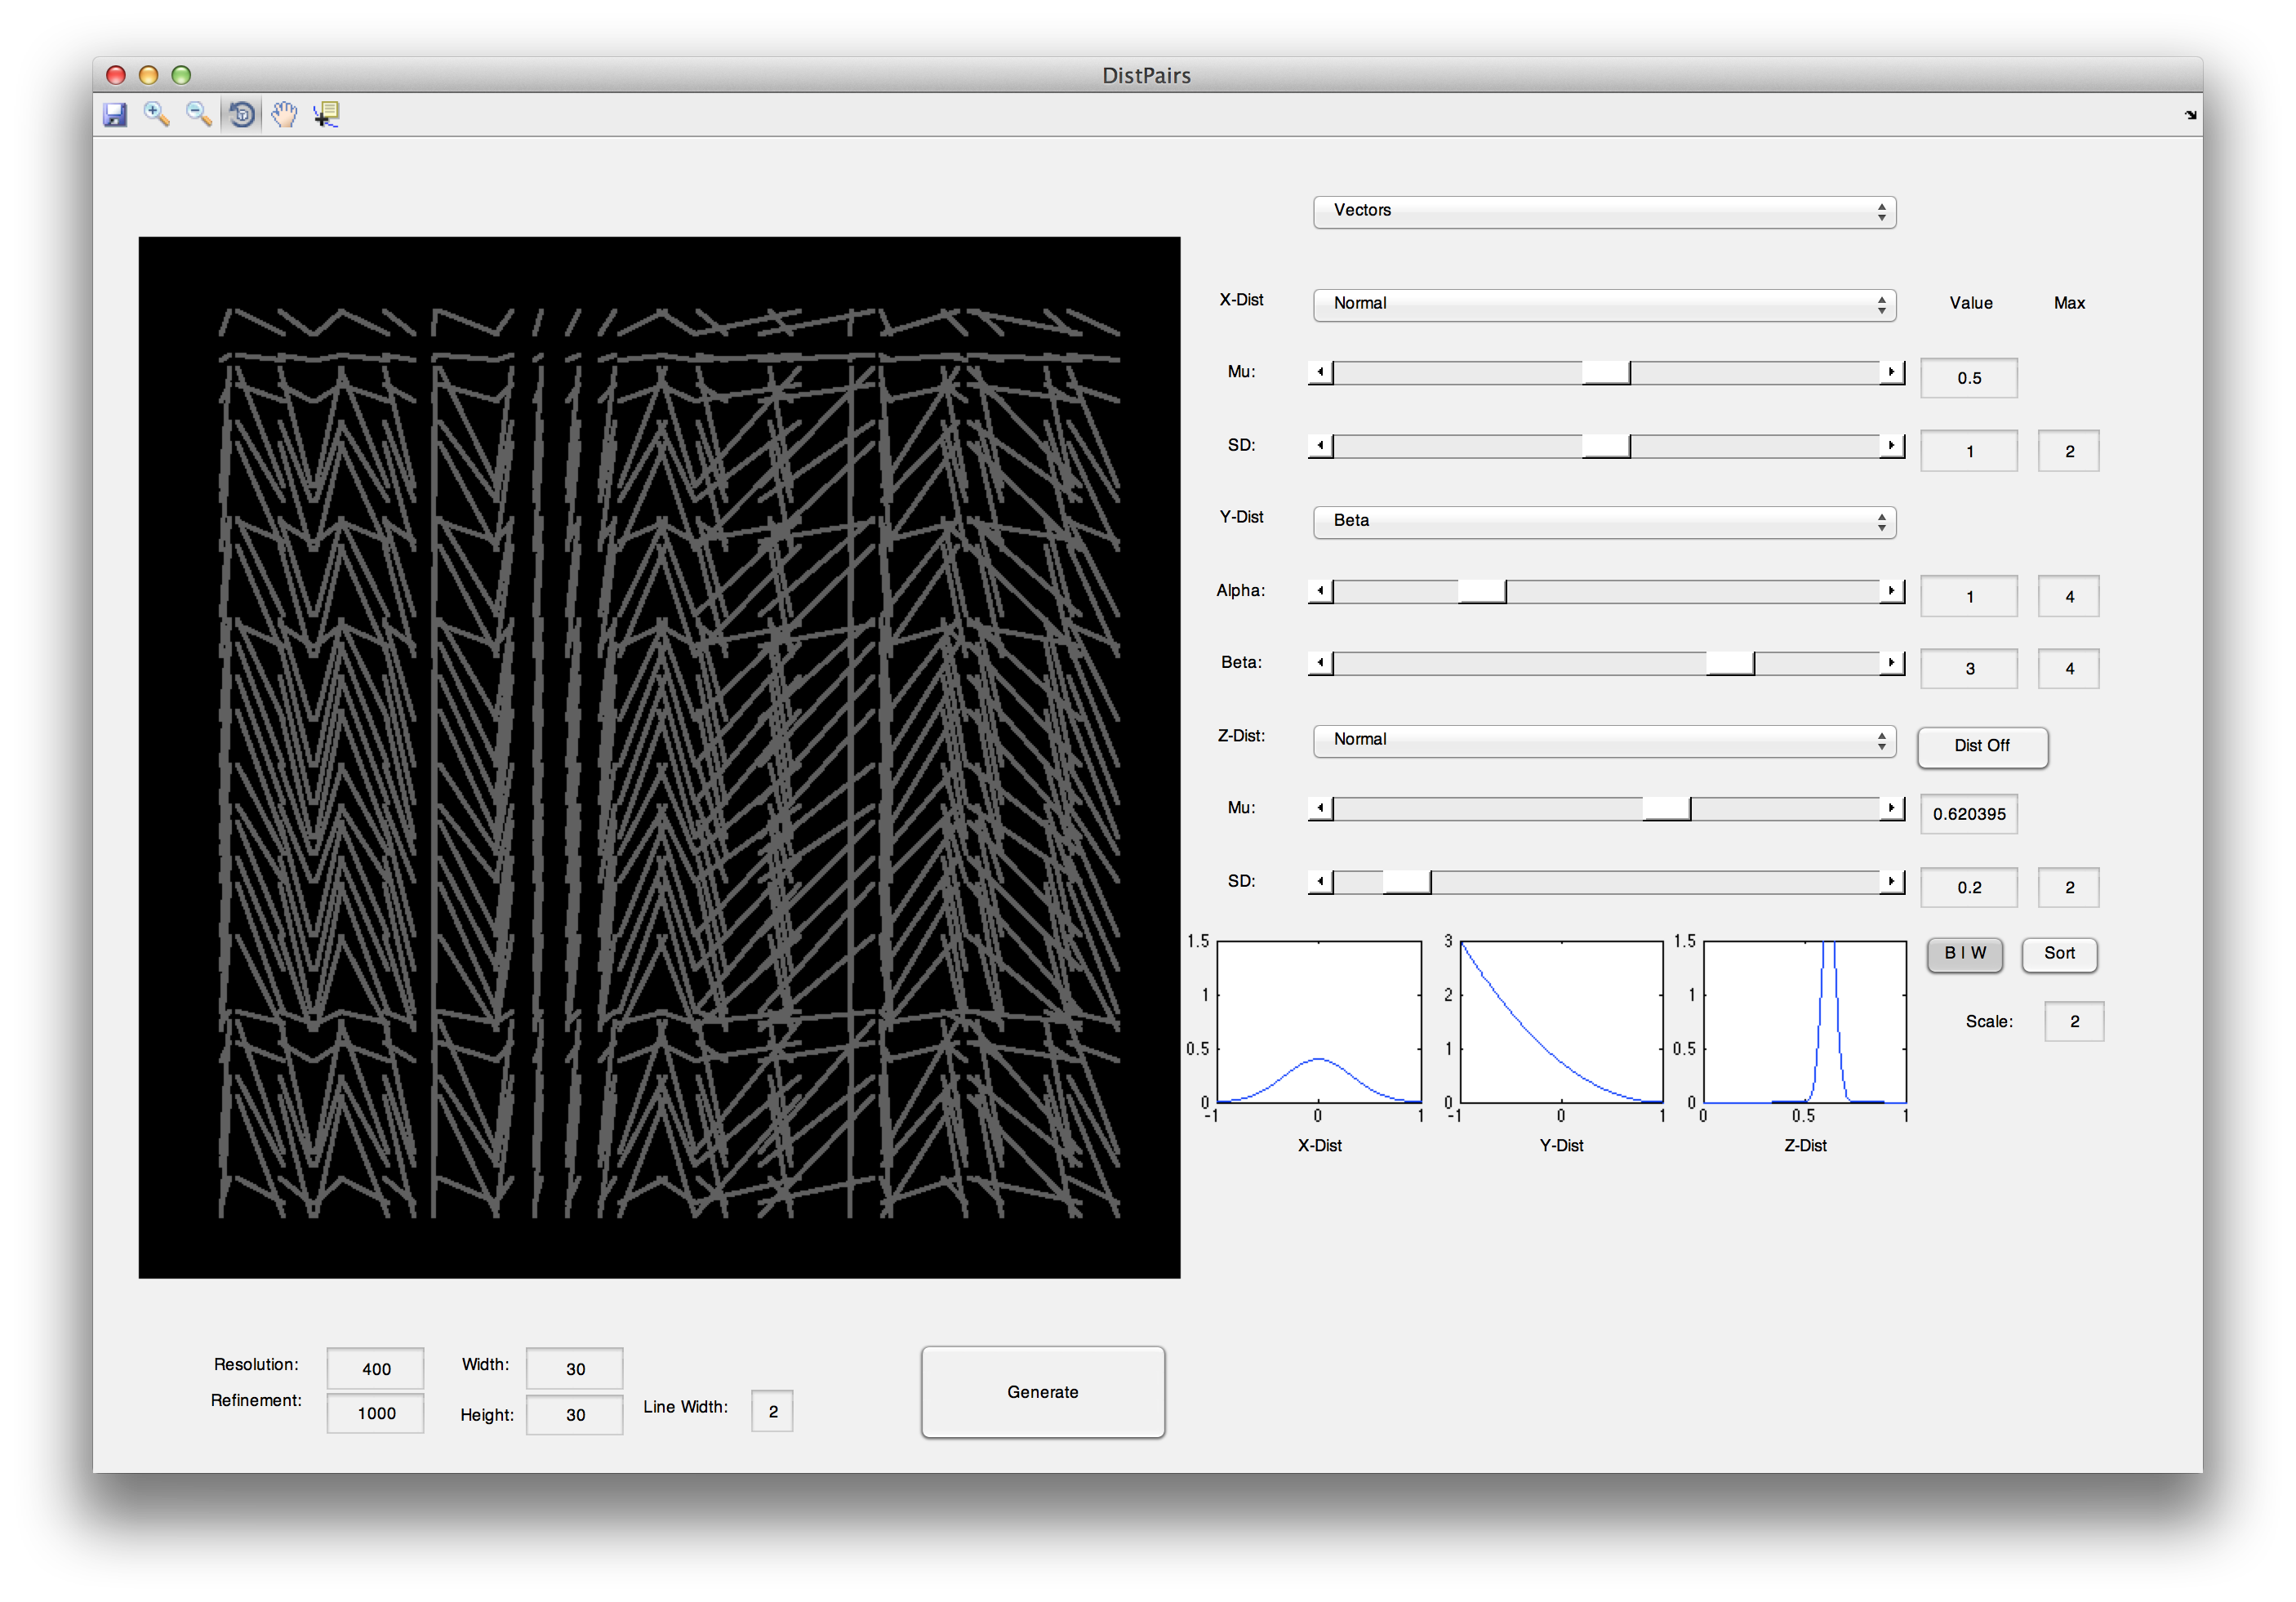Open the X-Dist Normal dropdown

coord(1603,304)
